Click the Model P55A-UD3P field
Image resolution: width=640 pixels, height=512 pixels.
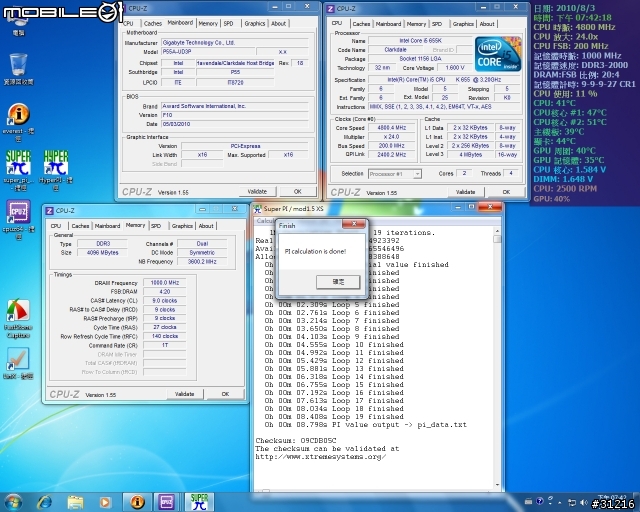point(208,52)
